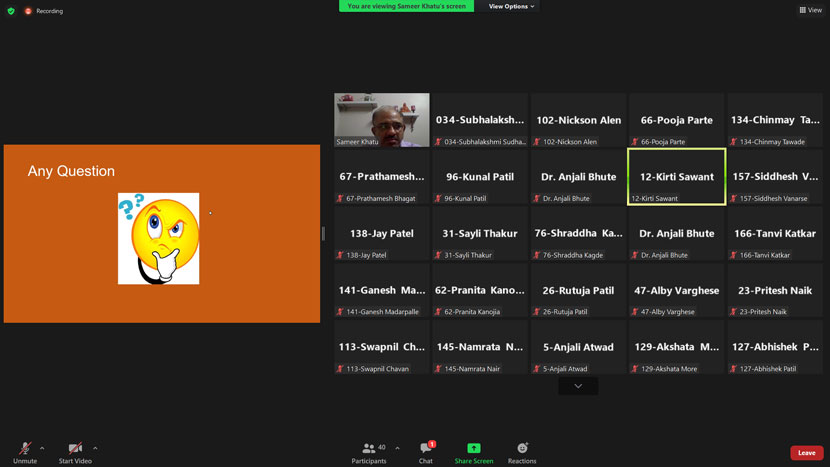Unmute the microphone
The height and width of the screenshot is (467, 830).
click(25, 451)
